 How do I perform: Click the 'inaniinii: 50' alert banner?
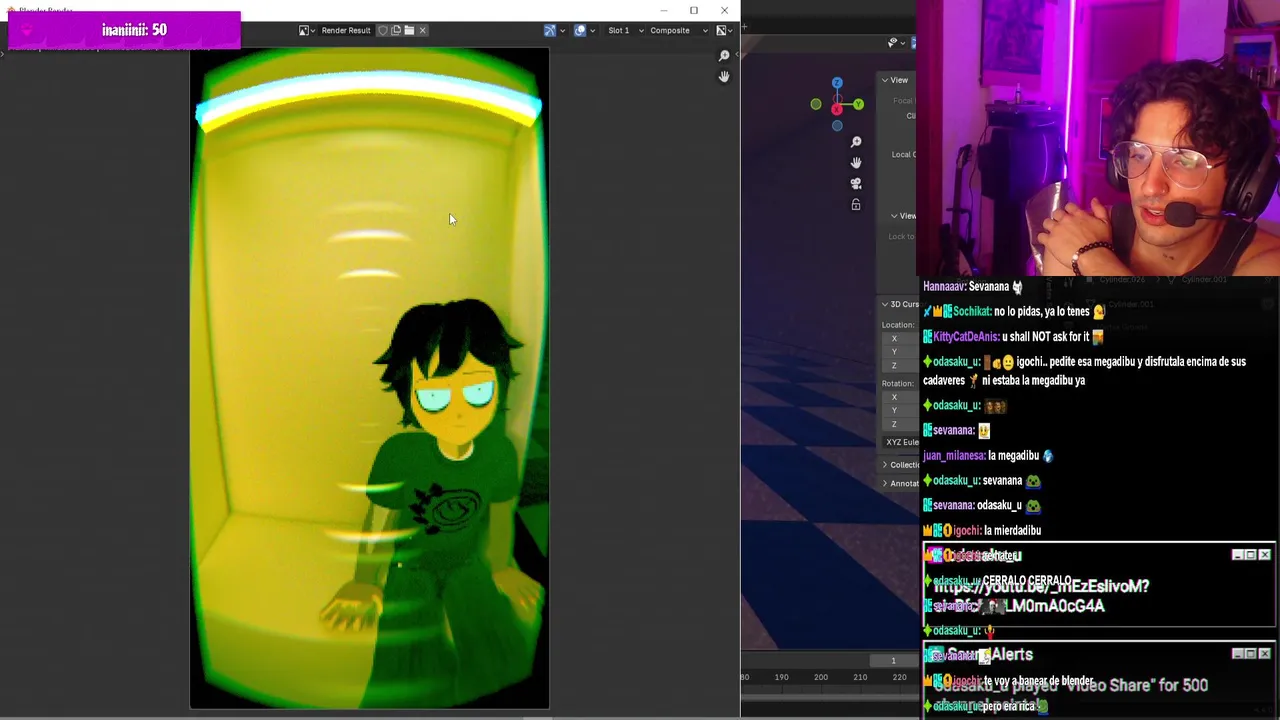coord(124,30)
